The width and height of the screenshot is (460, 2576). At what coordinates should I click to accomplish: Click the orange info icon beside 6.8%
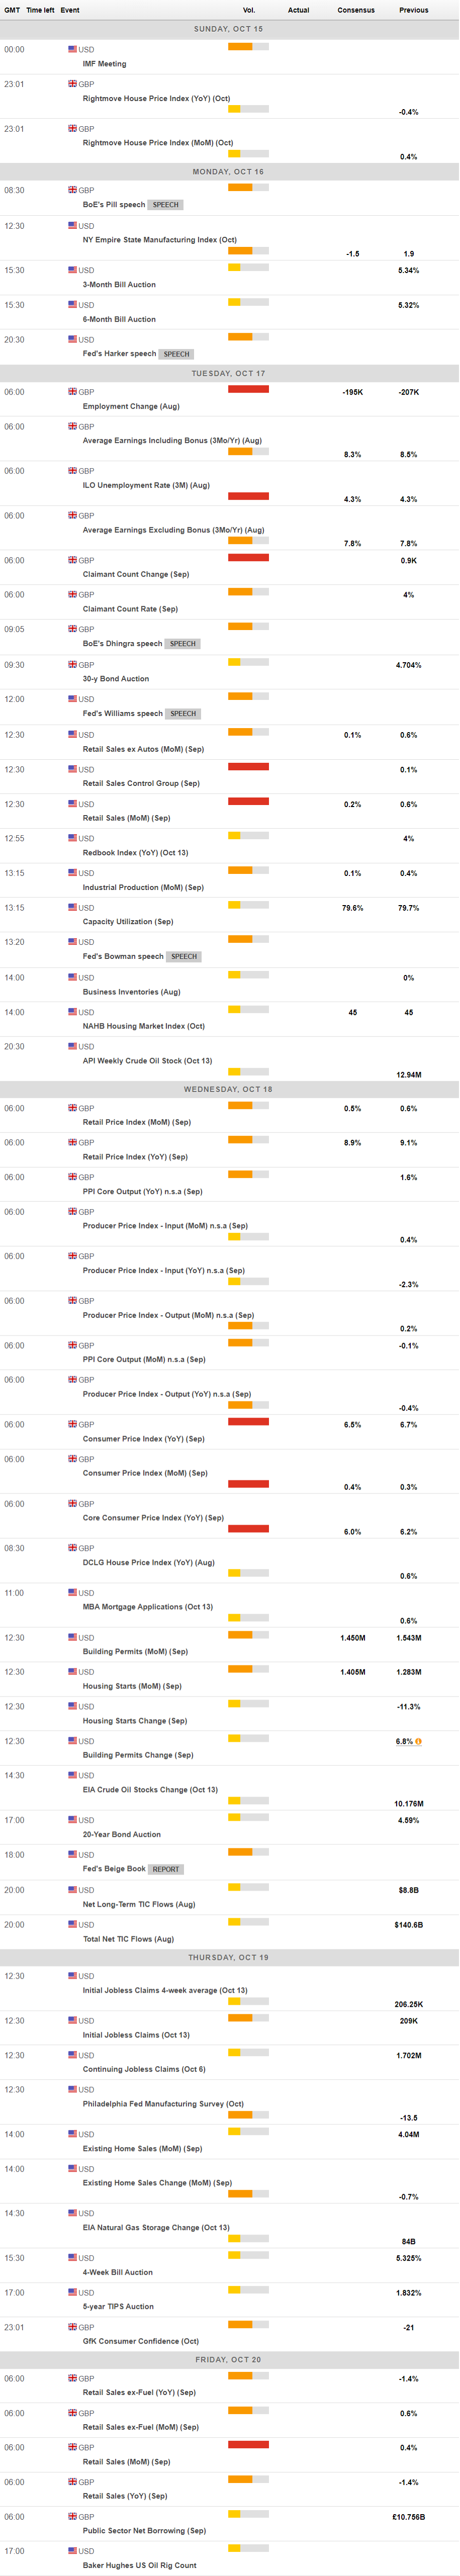pyautogui.click(x=418, y=1742)
